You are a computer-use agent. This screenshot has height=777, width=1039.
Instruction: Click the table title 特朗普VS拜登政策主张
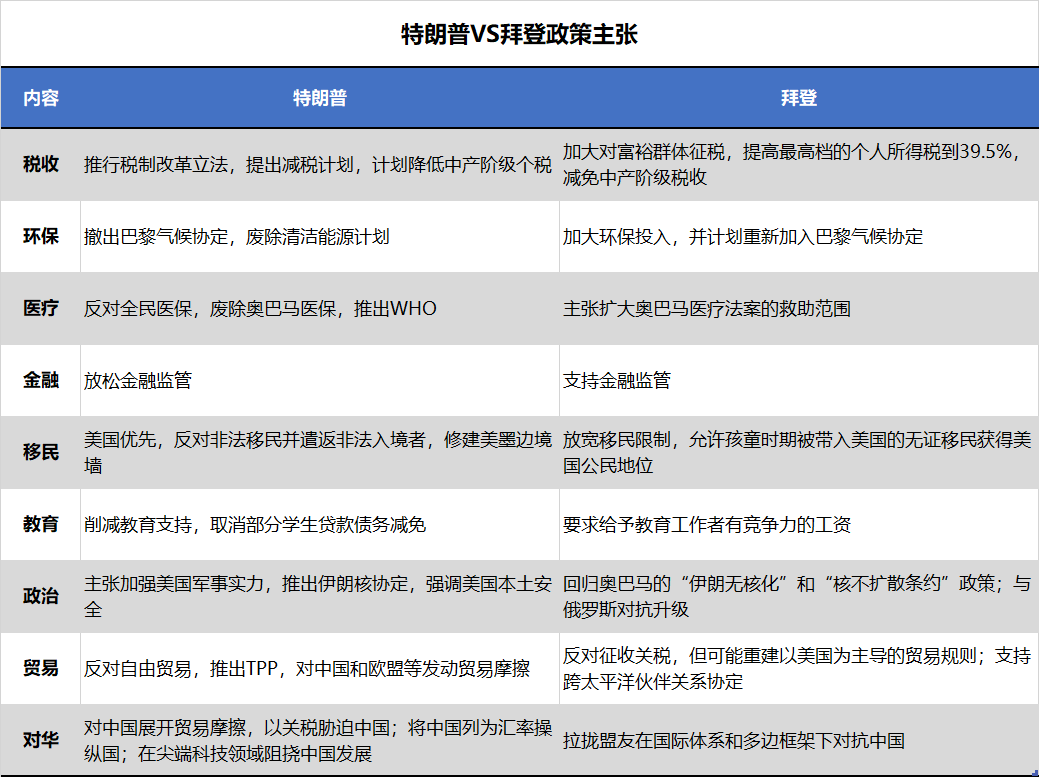tap(519, 35)
